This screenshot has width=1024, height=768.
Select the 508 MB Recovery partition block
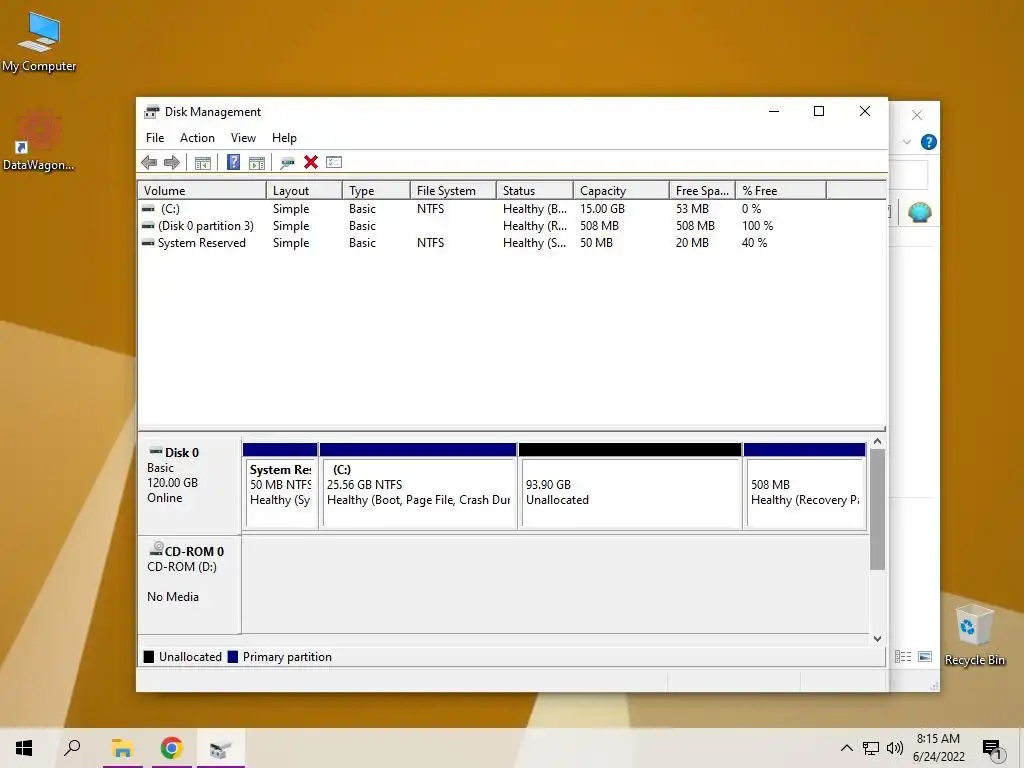pyautogui.click(x=805, y=485)
